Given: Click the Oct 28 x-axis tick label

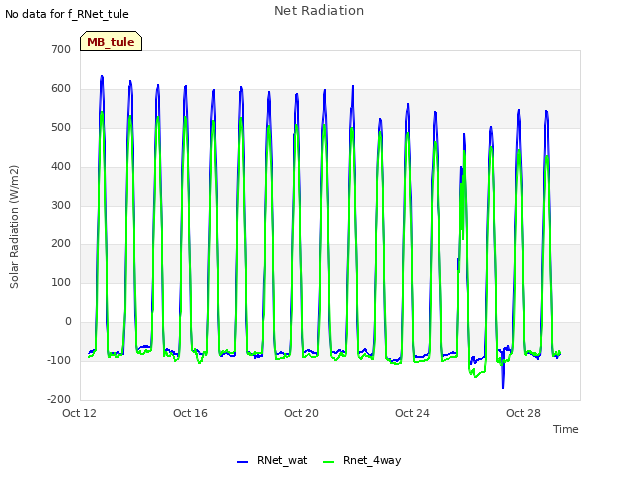Looking at the screenshot, I should coord(523,413).
